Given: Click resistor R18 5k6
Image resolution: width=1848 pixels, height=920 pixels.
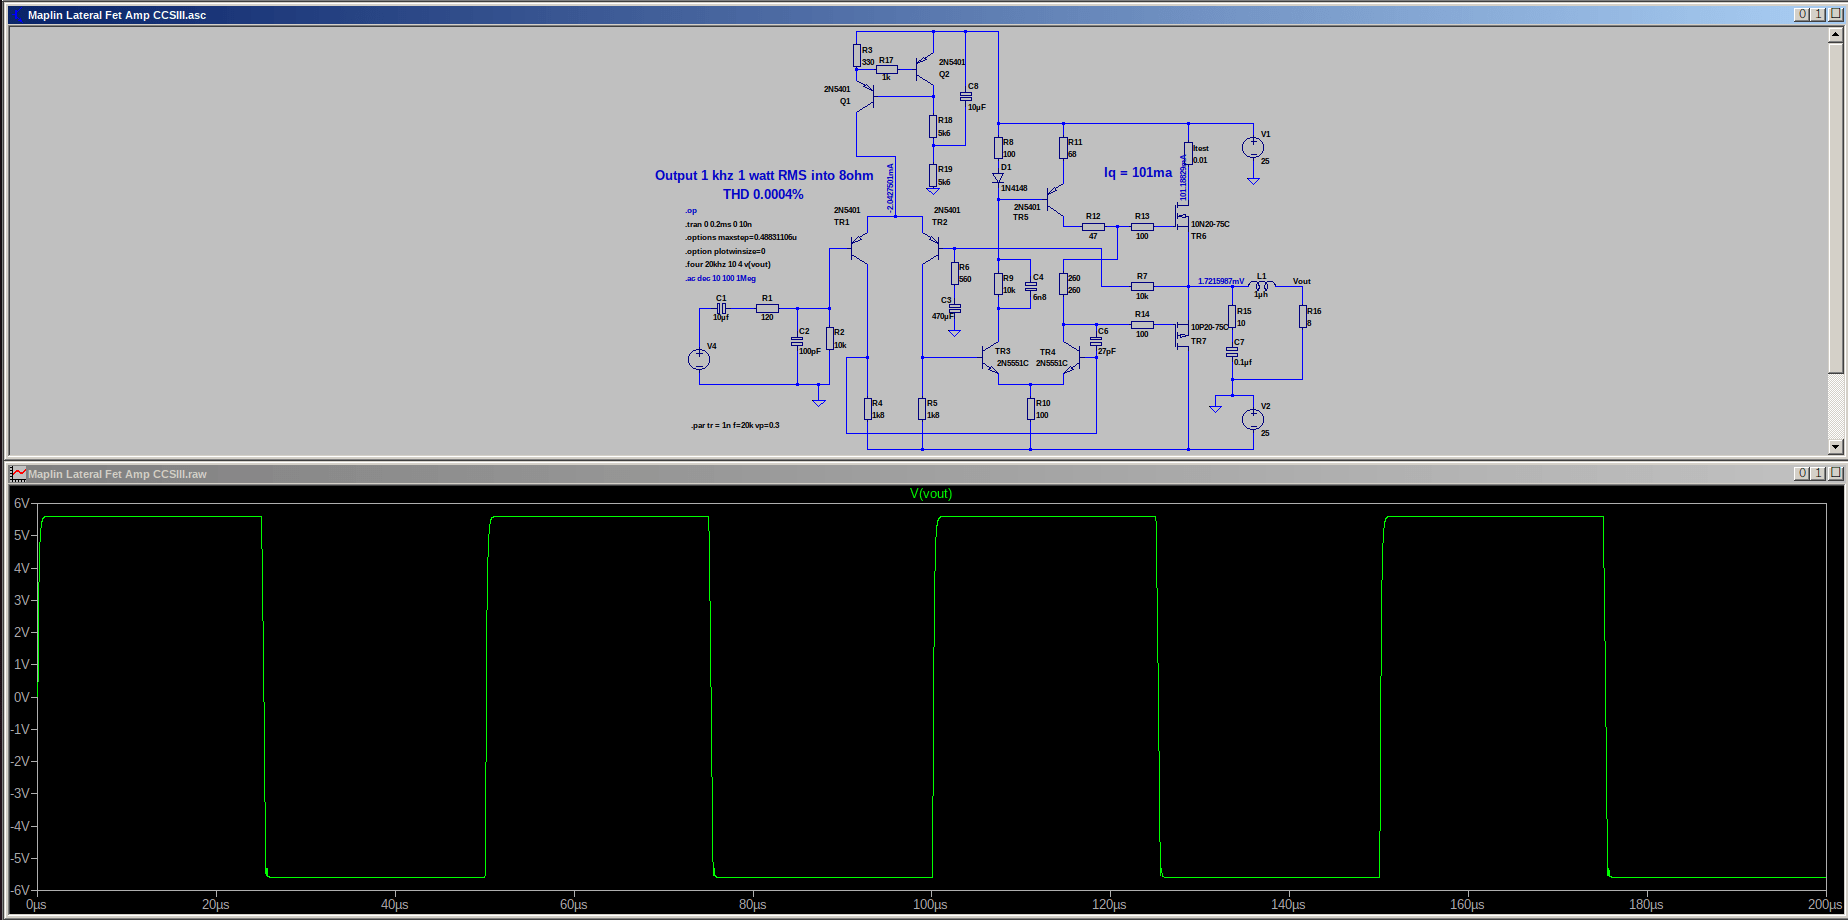Looking at the screenshot, I should coord(933,126).
